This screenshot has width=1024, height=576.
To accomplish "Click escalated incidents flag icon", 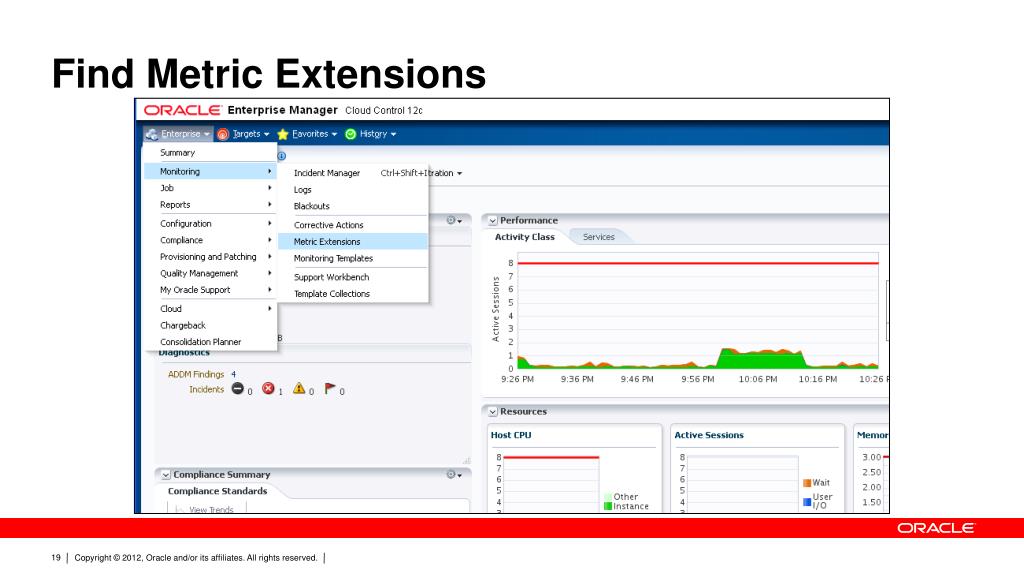I will (x=330, y=389).
